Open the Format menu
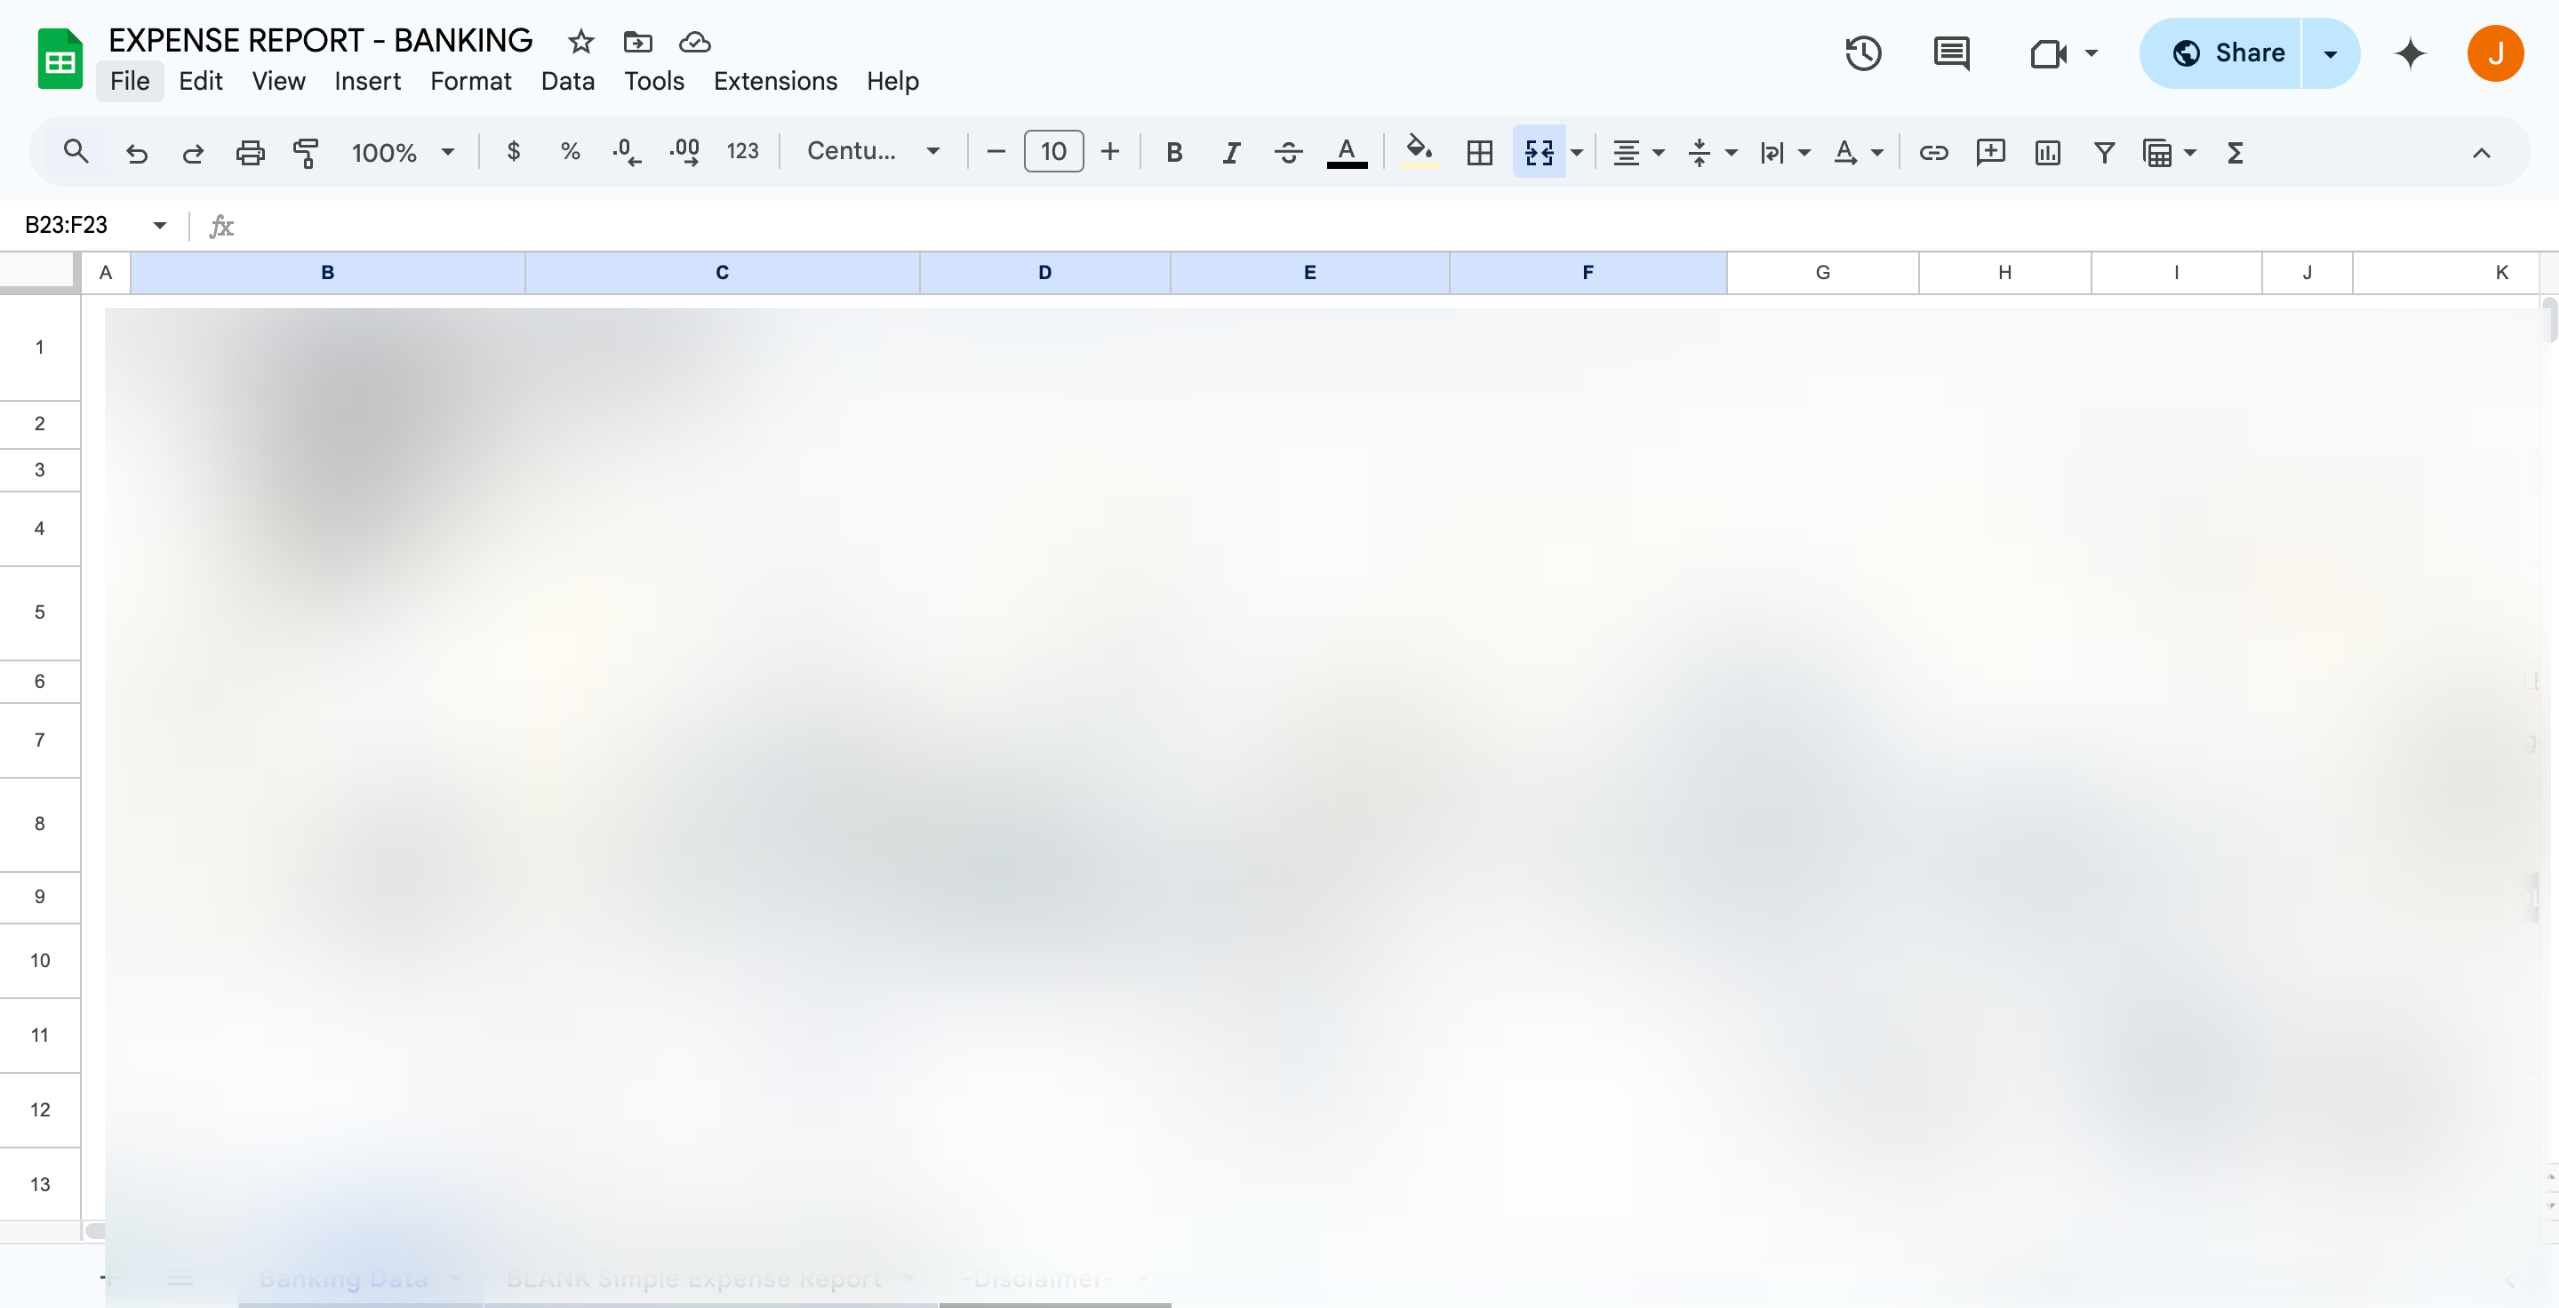The image size is (2559, 1308). tap(470, 81)
